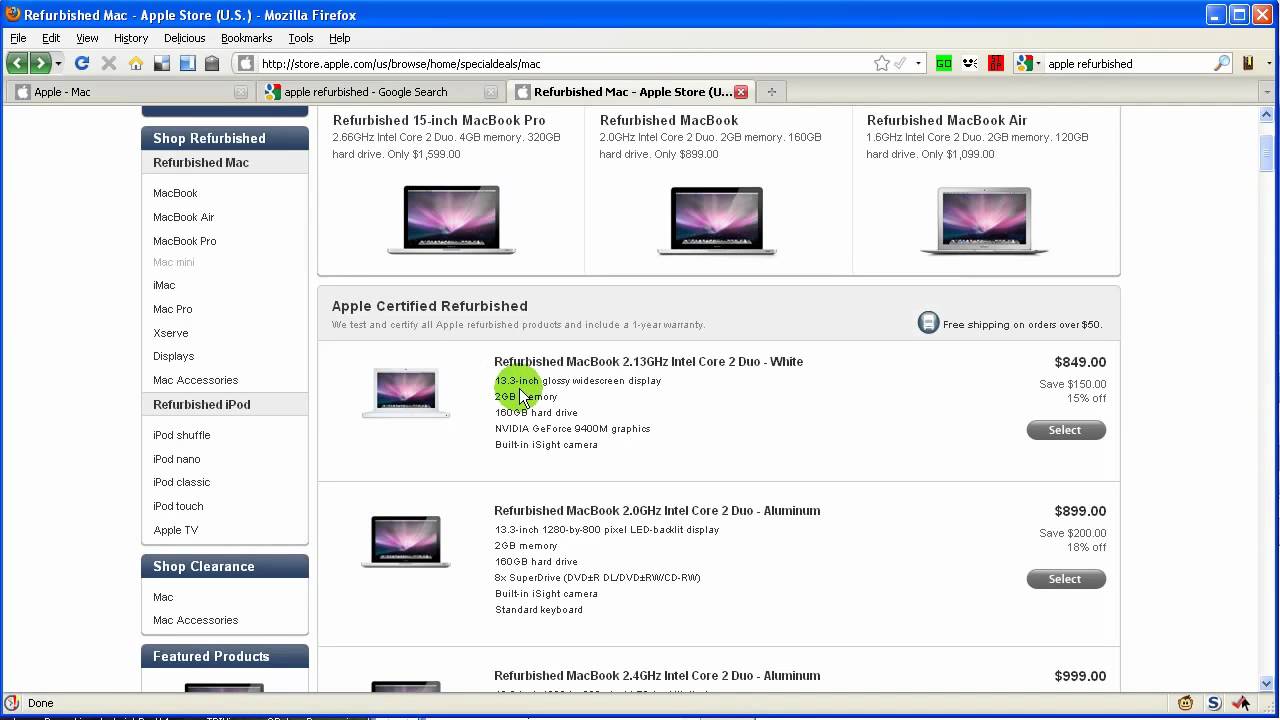
Task: Open 'Refurbished MacBook 2.13GHz Intel Core 2 Duo - White' title
Action: point(648,362)
